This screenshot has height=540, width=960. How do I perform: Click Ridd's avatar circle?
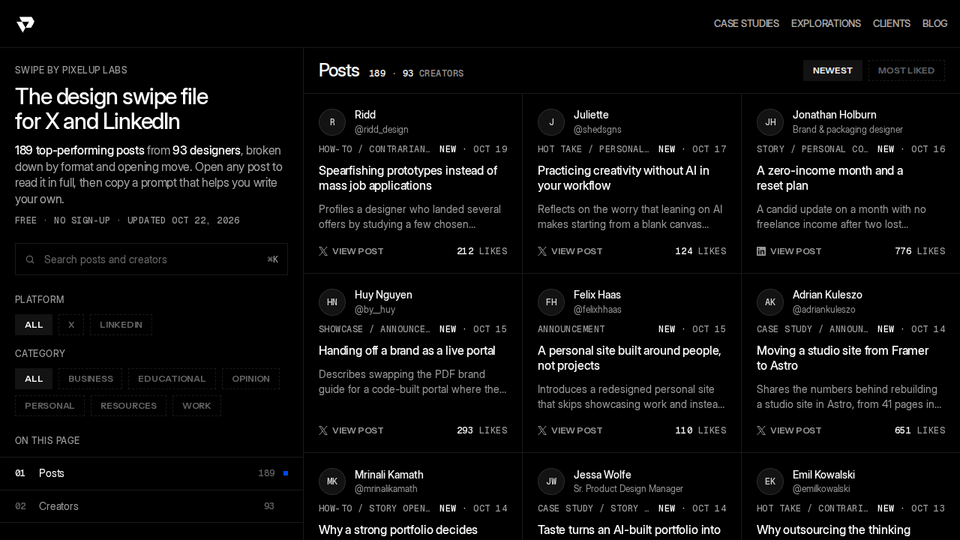pyautogui.click(x=332, y=122)
